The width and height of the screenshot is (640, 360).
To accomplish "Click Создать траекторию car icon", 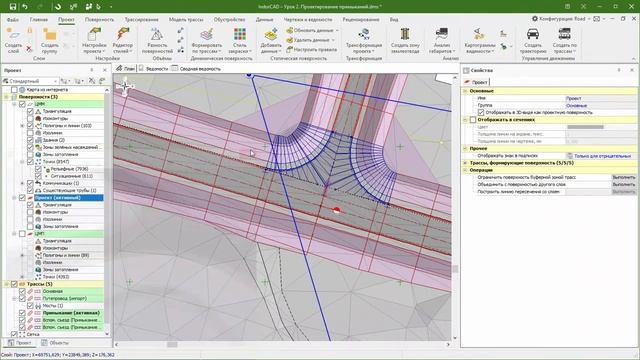I will tap(533, 34).
